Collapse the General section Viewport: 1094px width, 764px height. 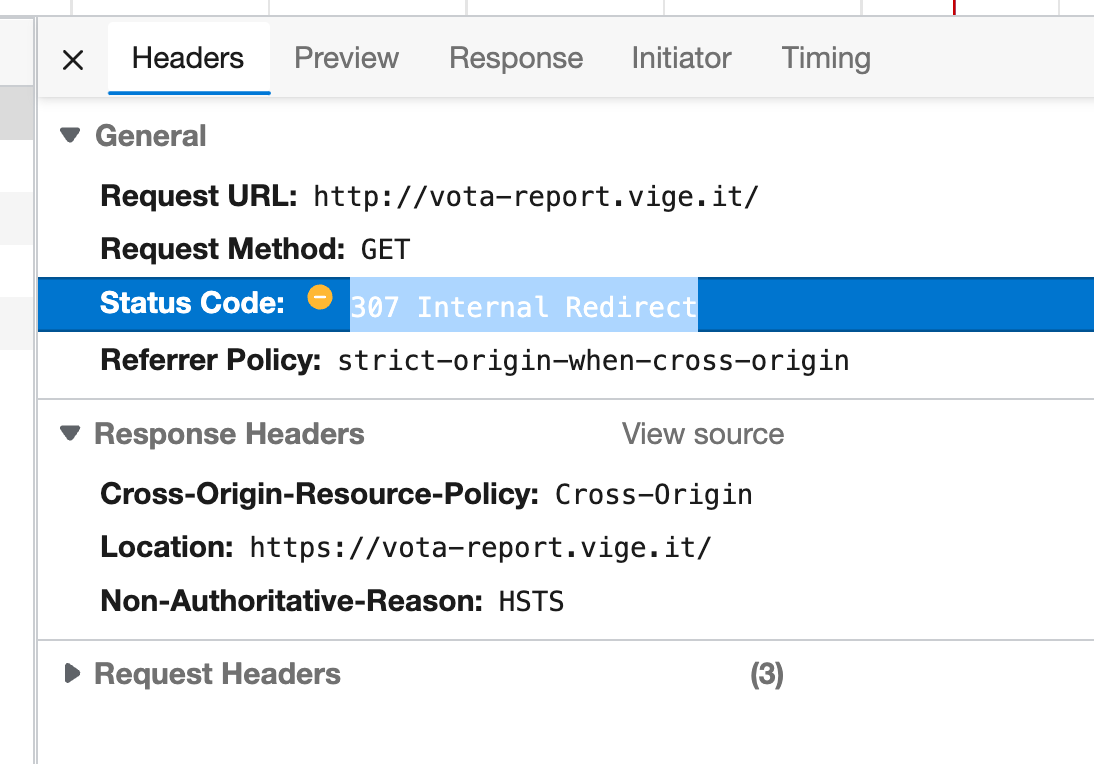pos(68,135)
